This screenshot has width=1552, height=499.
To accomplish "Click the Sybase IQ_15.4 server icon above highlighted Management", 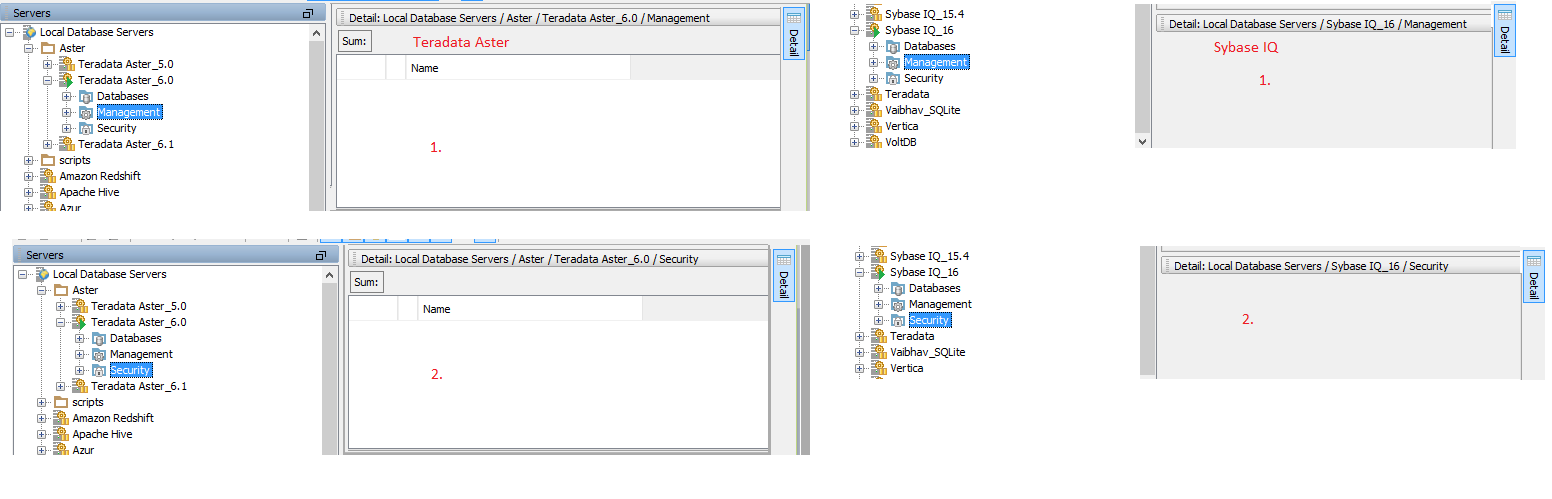I will 873,14.
